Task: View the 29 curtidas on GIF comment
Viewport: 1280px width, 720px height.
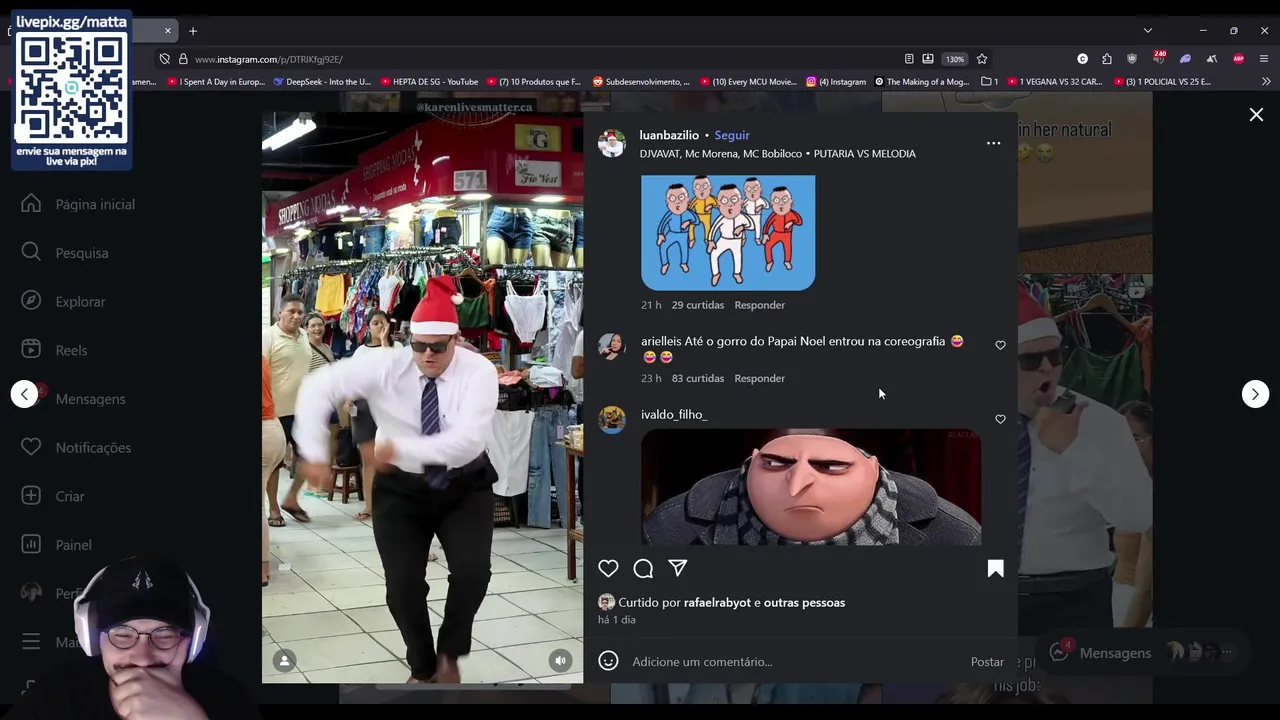Action: (x=698, y=305)
